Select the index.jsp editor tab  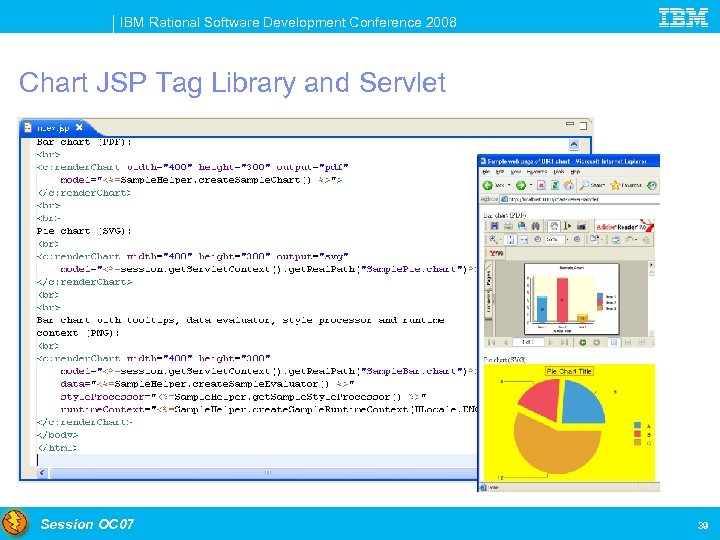[x=53, y=128]
